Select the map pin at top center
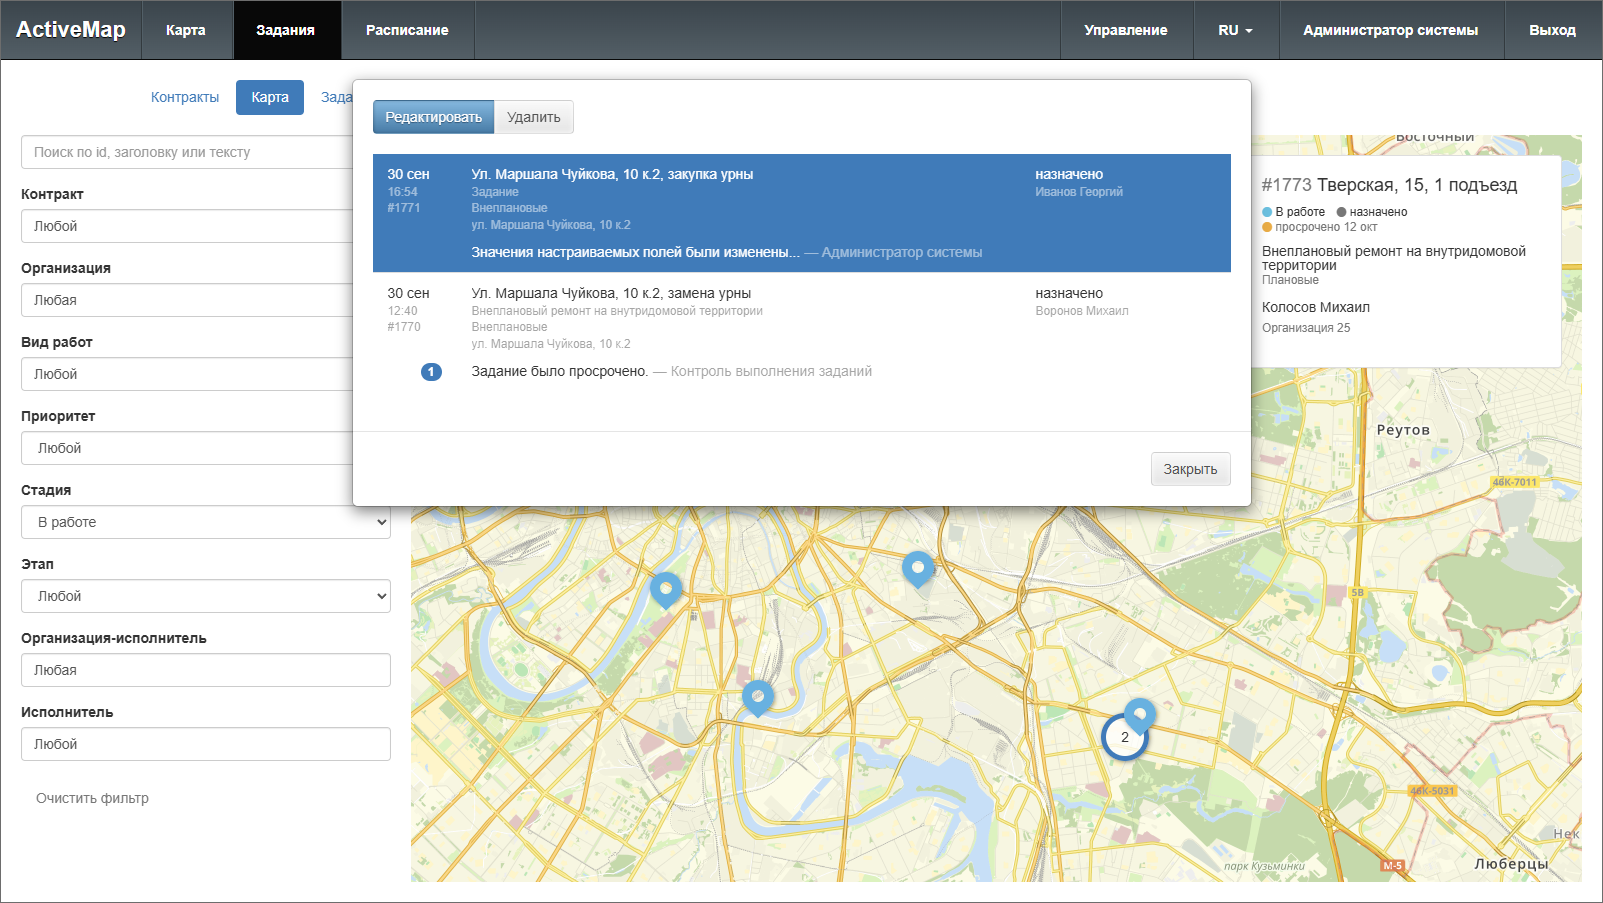The width and height of the screenshot is (1603, 903). [917, 568]
